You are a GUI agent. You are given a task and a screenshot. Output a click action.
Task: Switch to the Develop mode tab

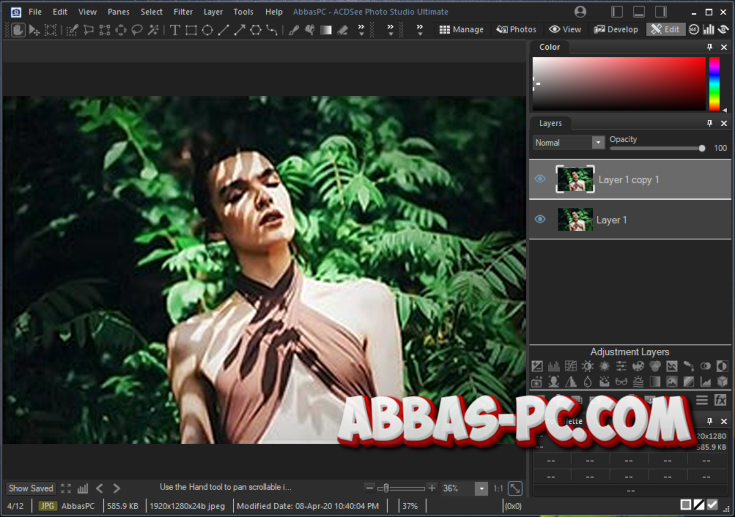[616, 30]
